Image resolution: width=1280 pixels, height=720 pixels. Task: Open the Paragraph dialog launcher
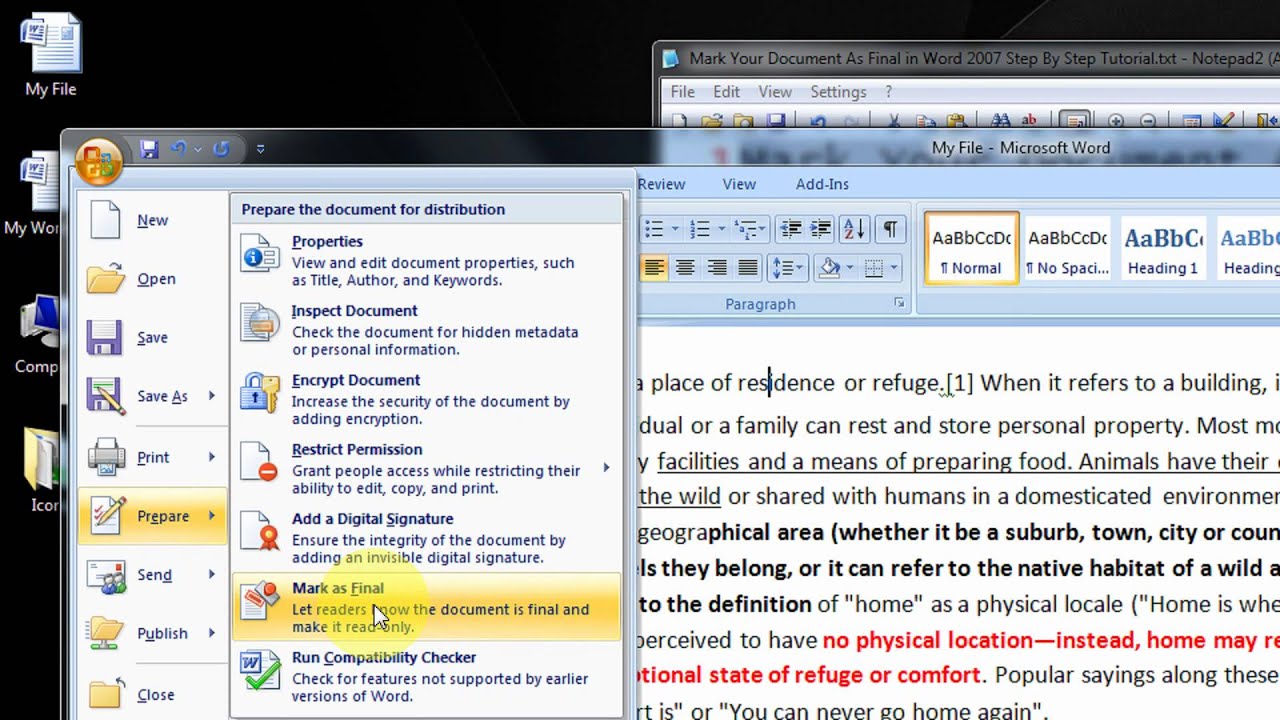[899, 303]
